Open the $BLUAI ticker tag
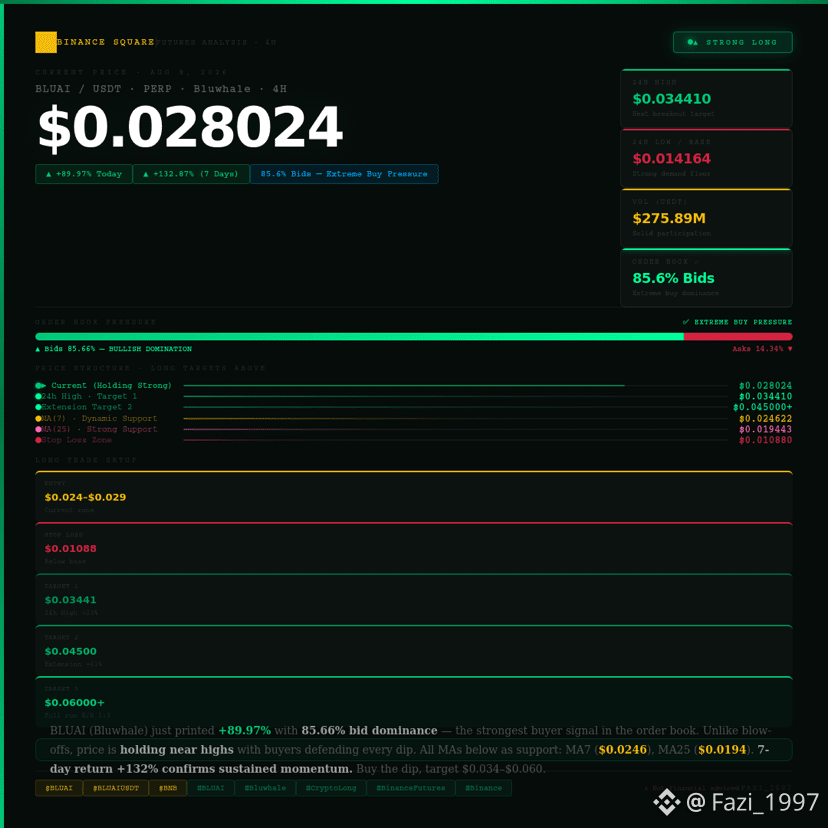This screenshot has width=828, height=828. coord(59,788)
